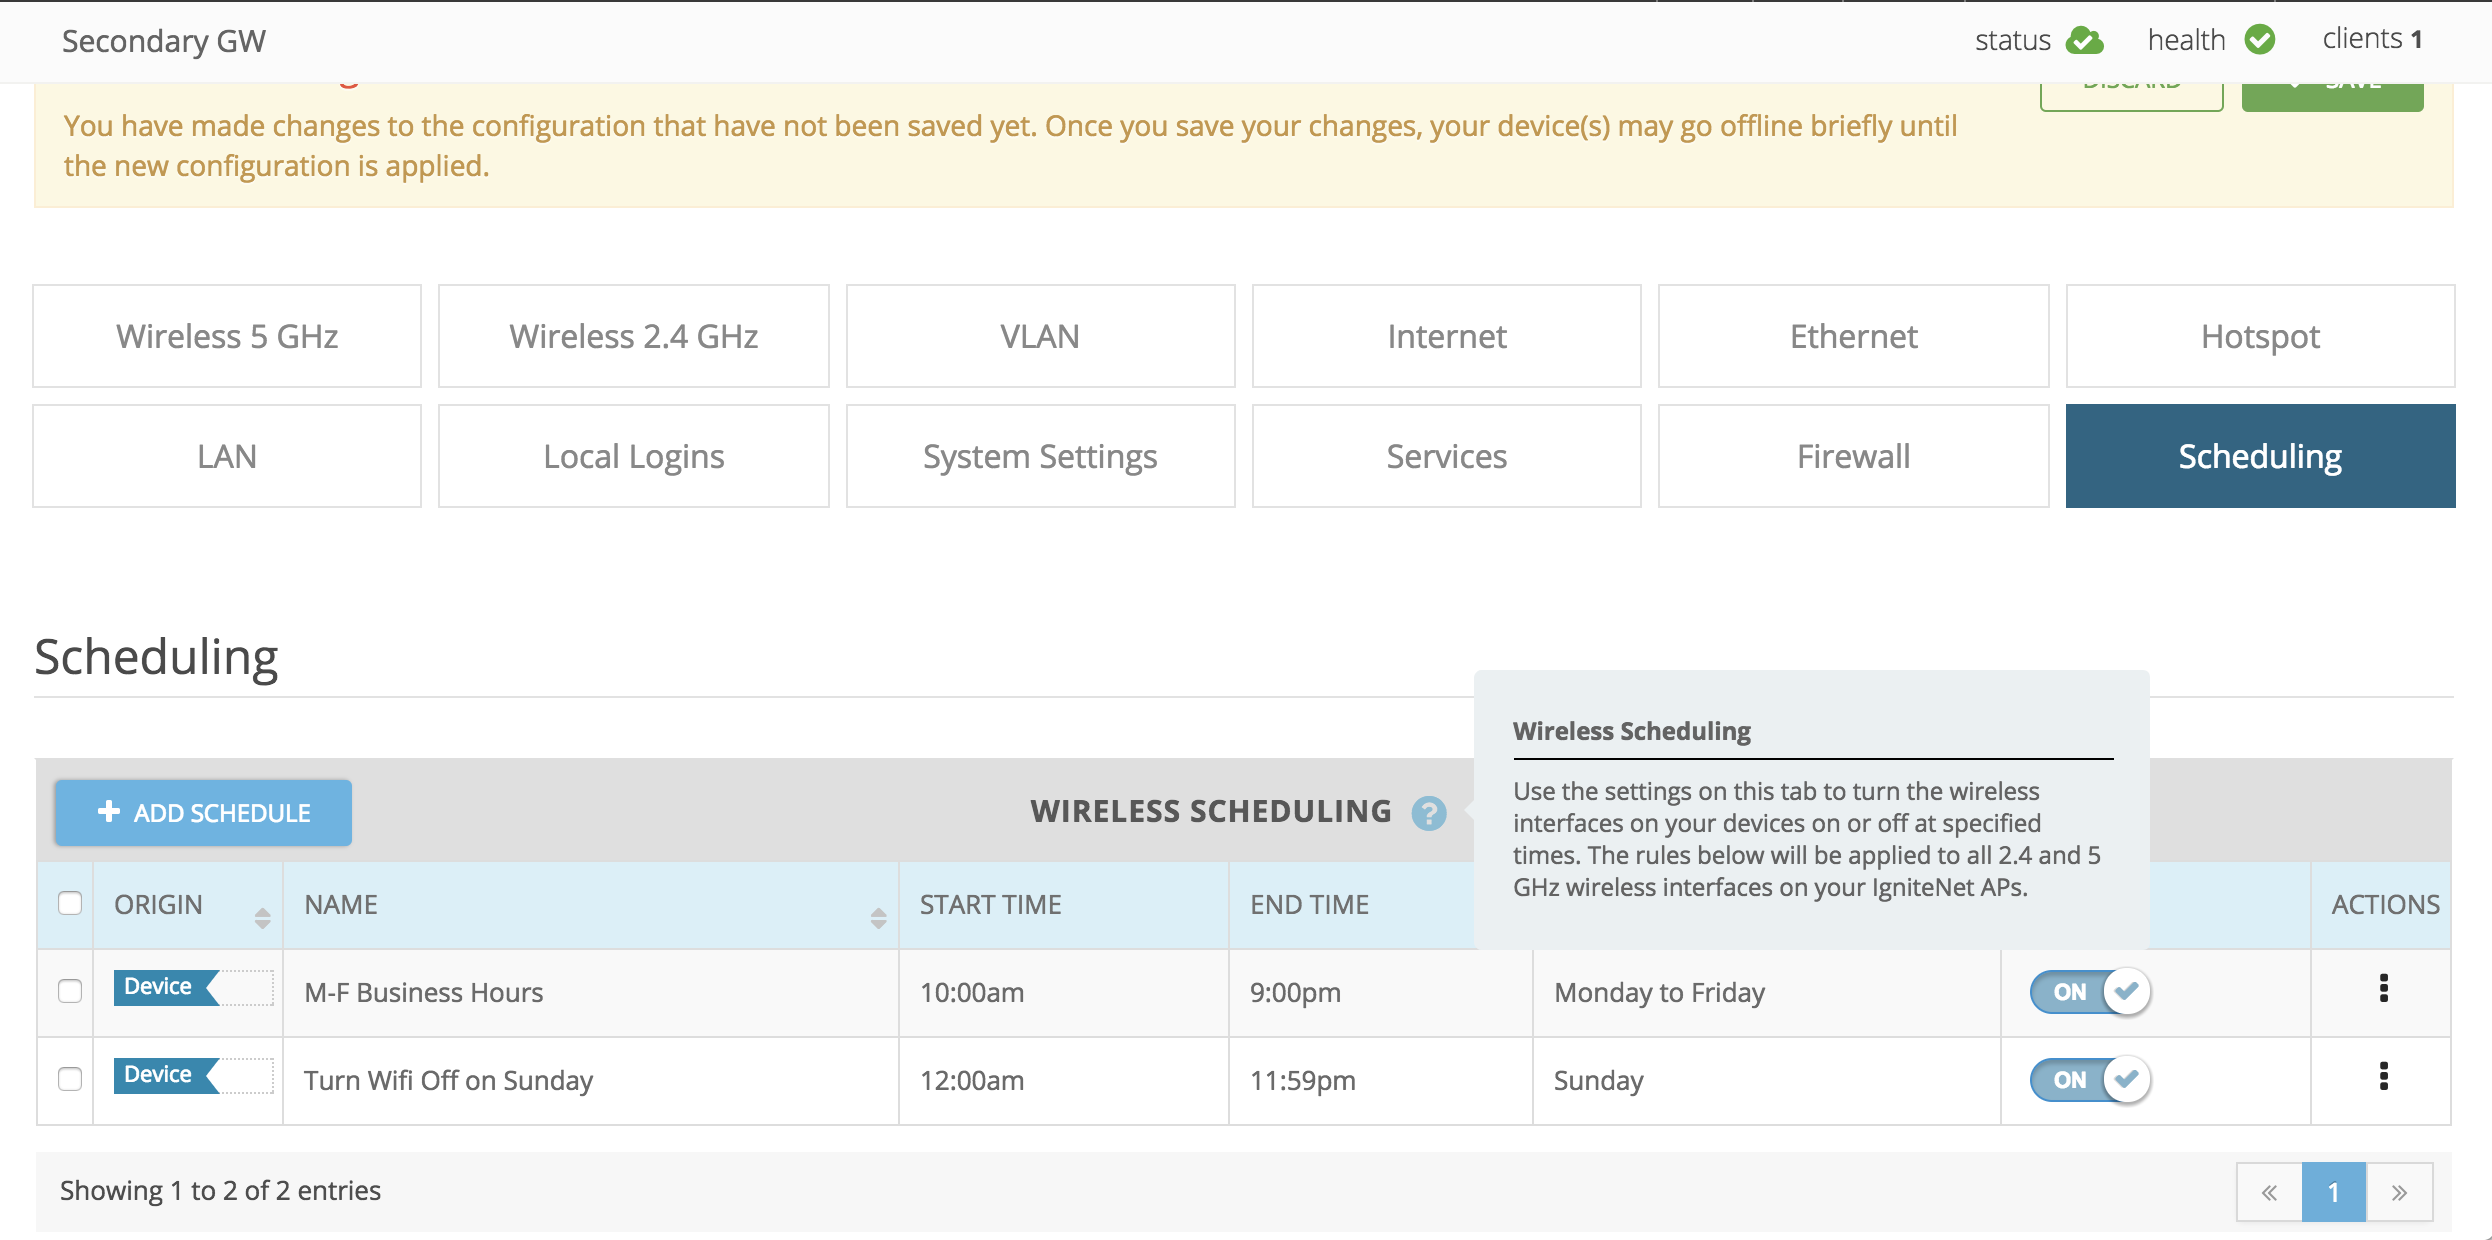
Task: Click the Wireless Scheduling help question icon
Action: click(1428, 813)
